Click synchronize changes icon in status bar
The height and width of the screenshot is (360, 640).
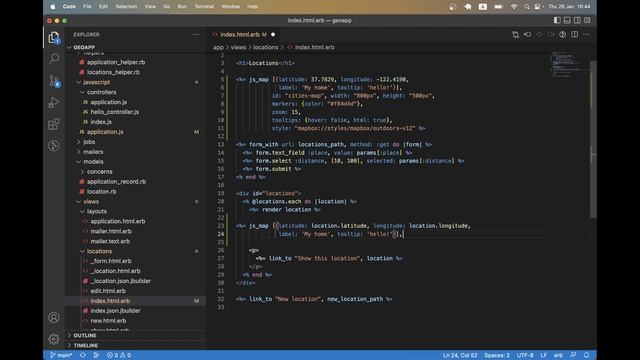83,356
